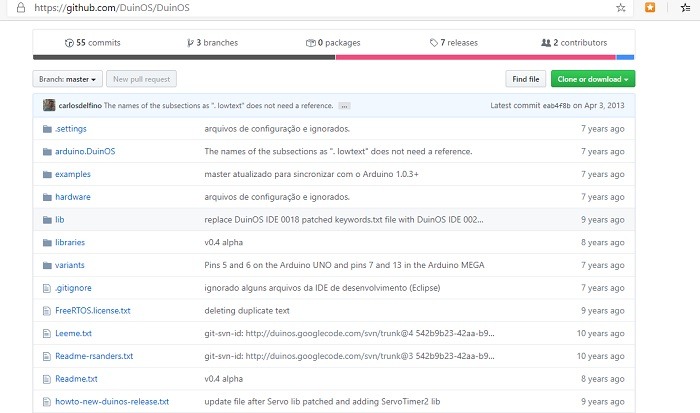
Task: Open commit 'replace DuinOS IDE 0018 patched' message
Action: pos(344,220)
